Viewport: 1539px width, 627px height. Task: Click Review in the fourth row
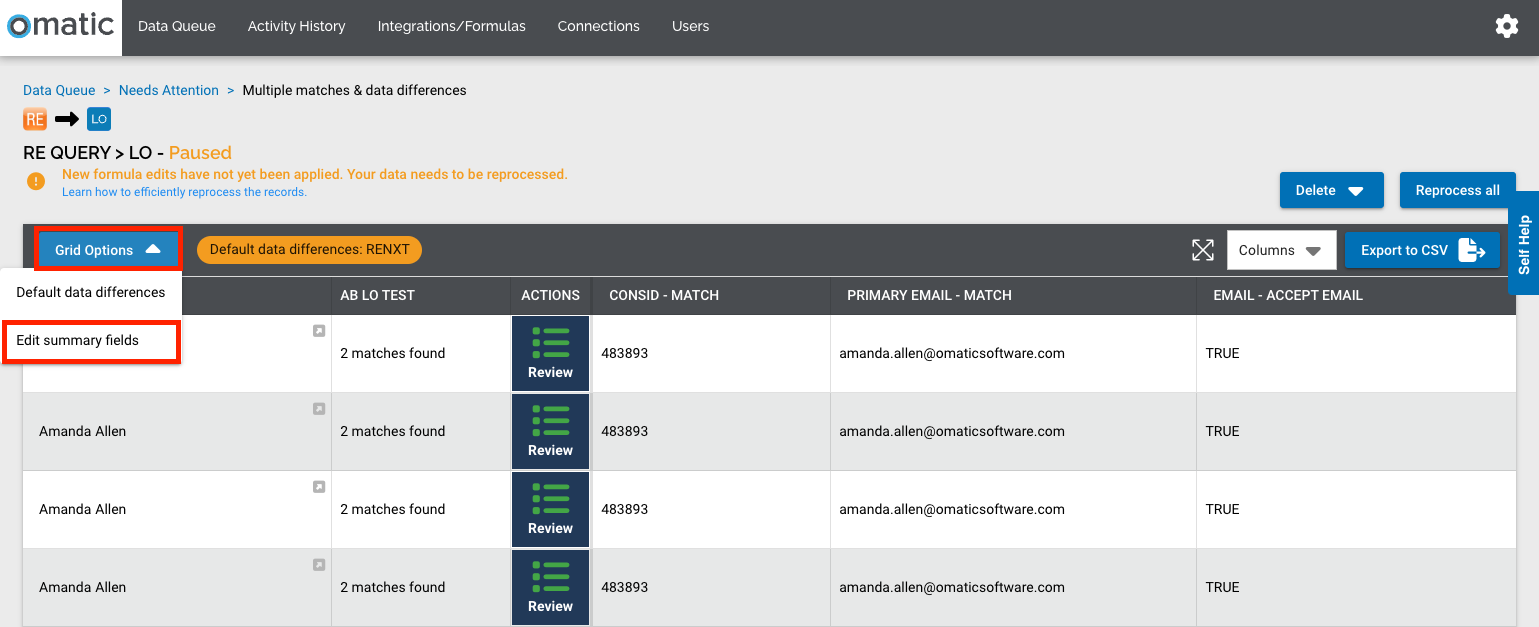(x=550, y=587)
